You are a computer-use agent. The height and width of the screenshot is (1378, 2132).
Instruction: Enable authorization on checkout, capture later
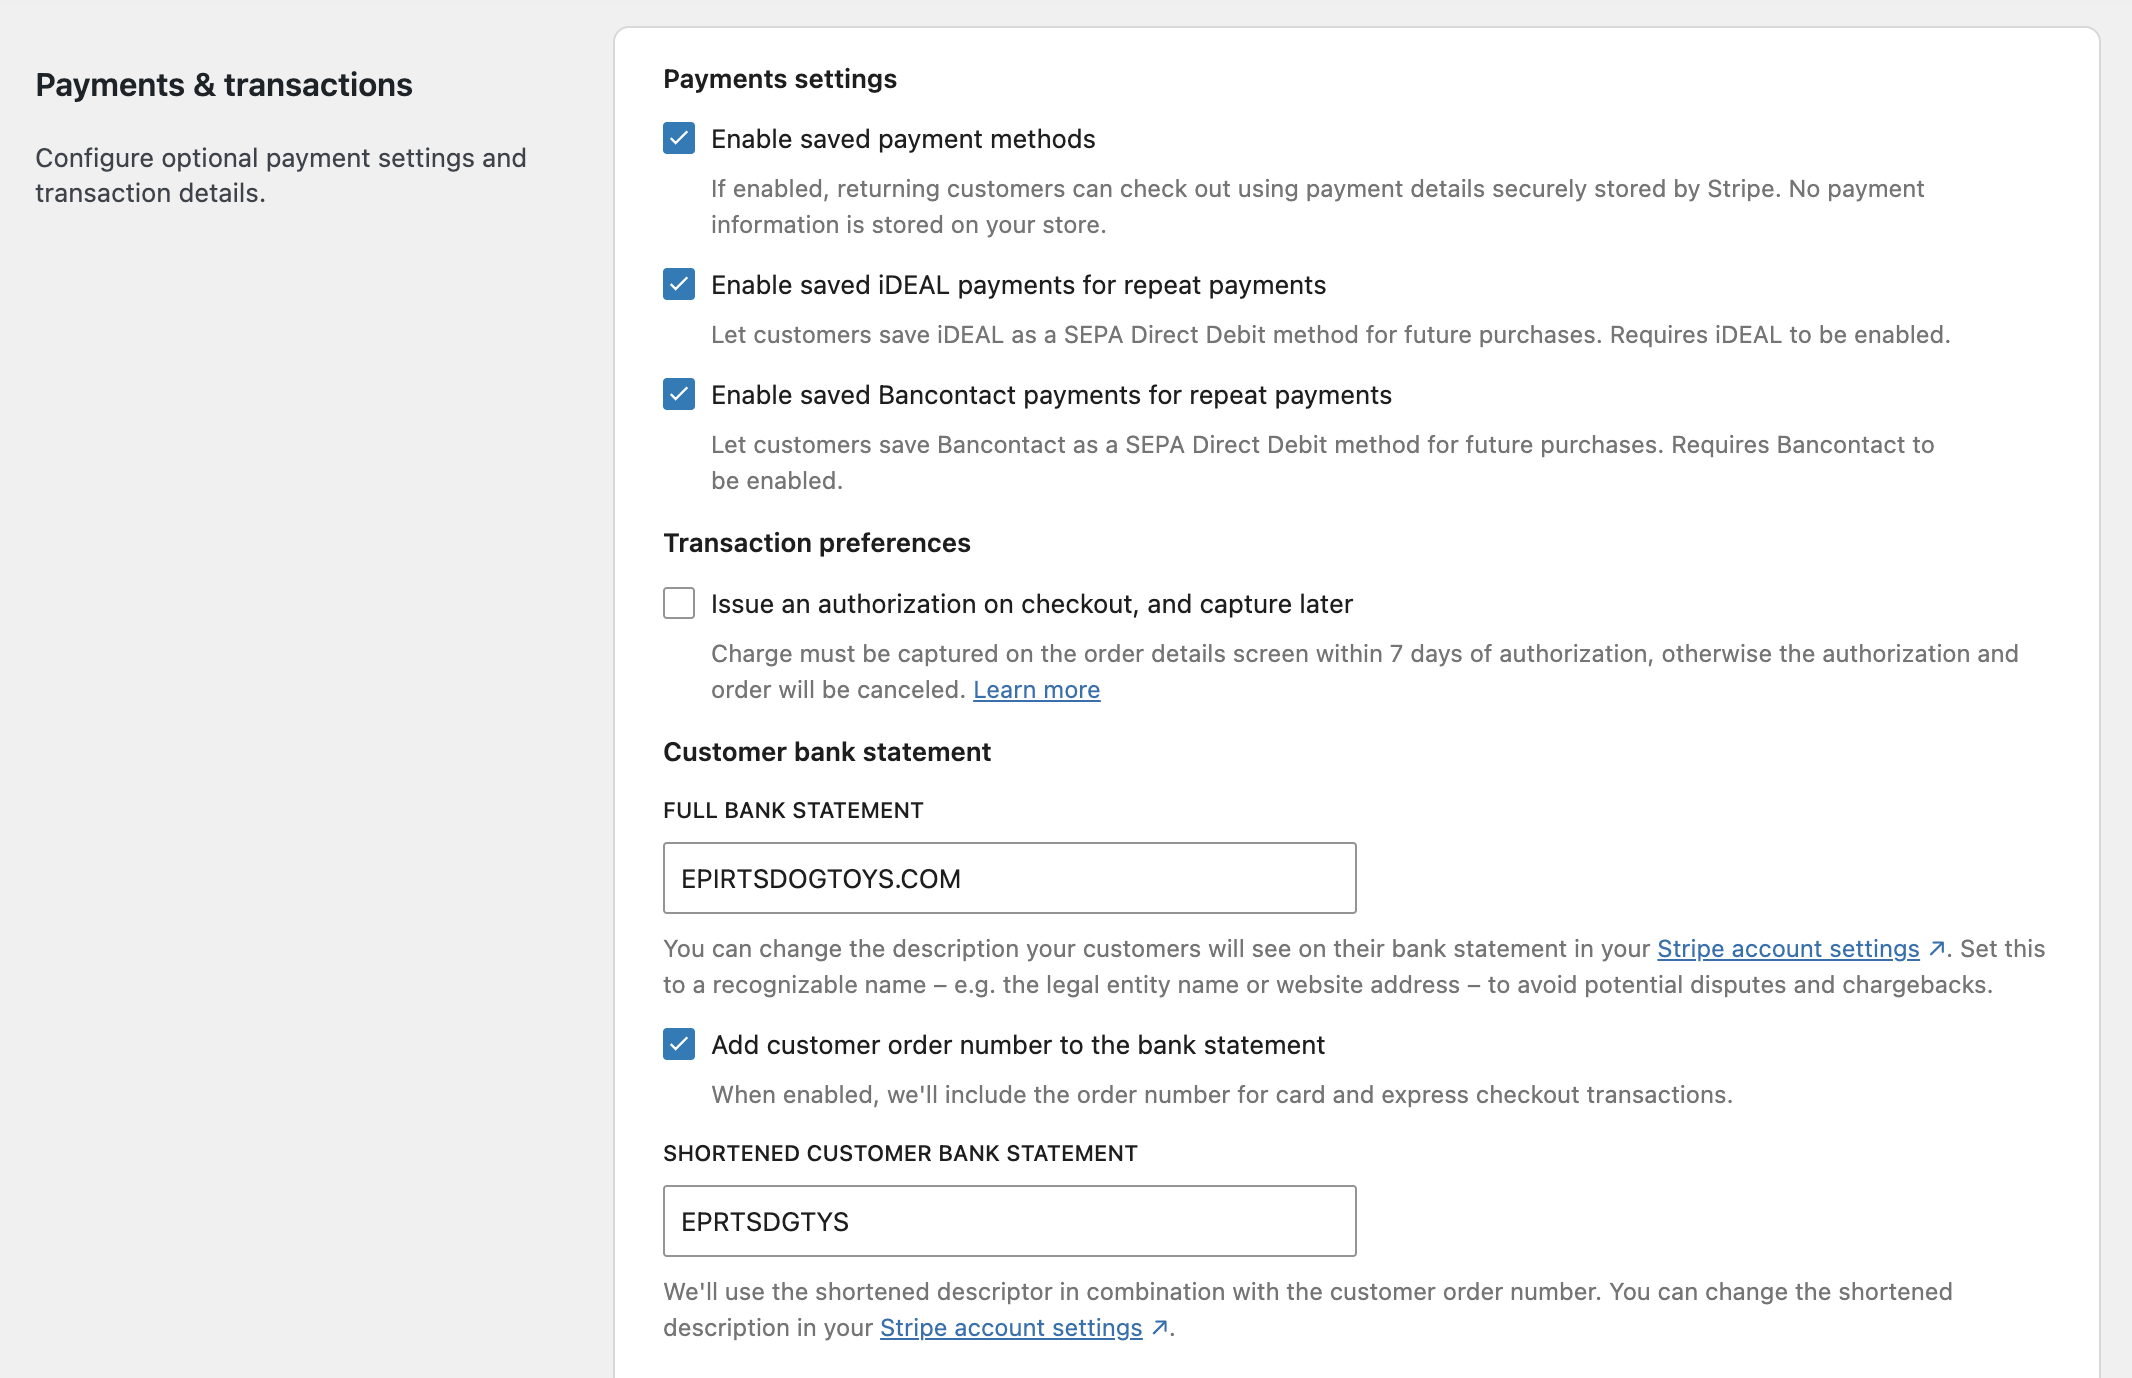point(679,603)
